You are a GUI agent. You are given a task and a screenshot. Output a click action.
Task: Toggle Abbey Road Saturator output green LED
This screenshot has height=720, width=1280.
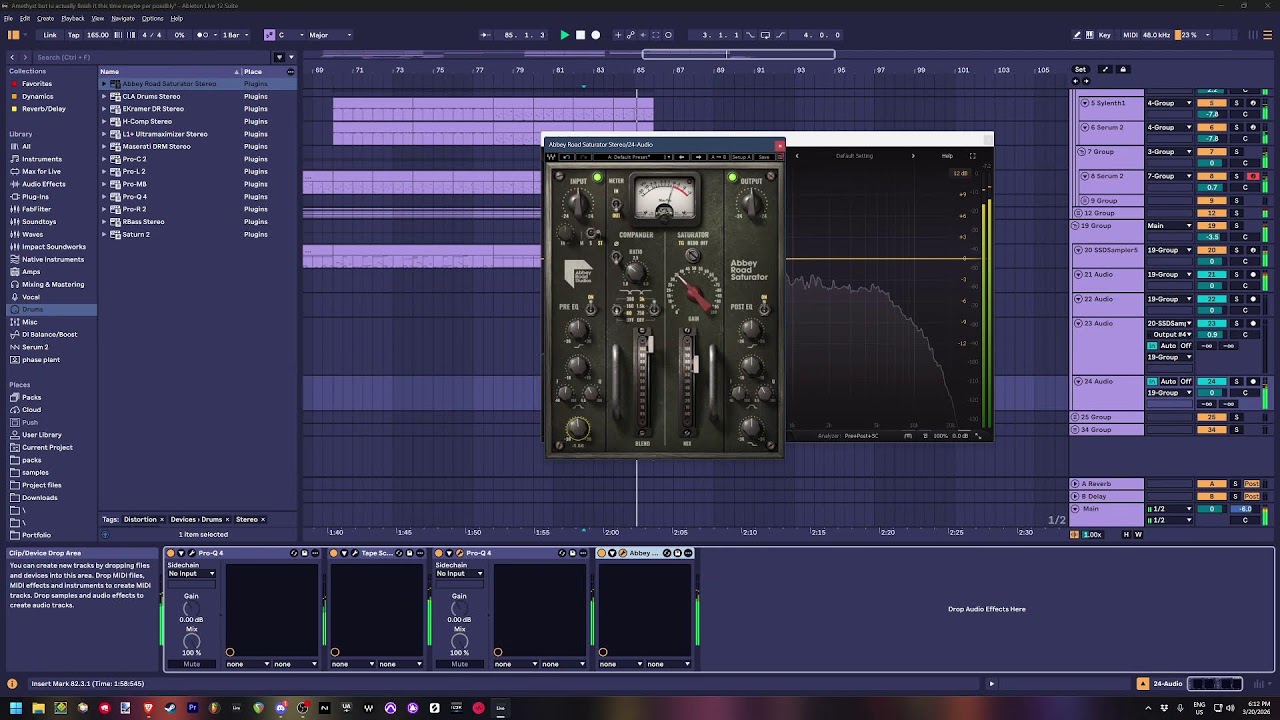tap(732, 178)
